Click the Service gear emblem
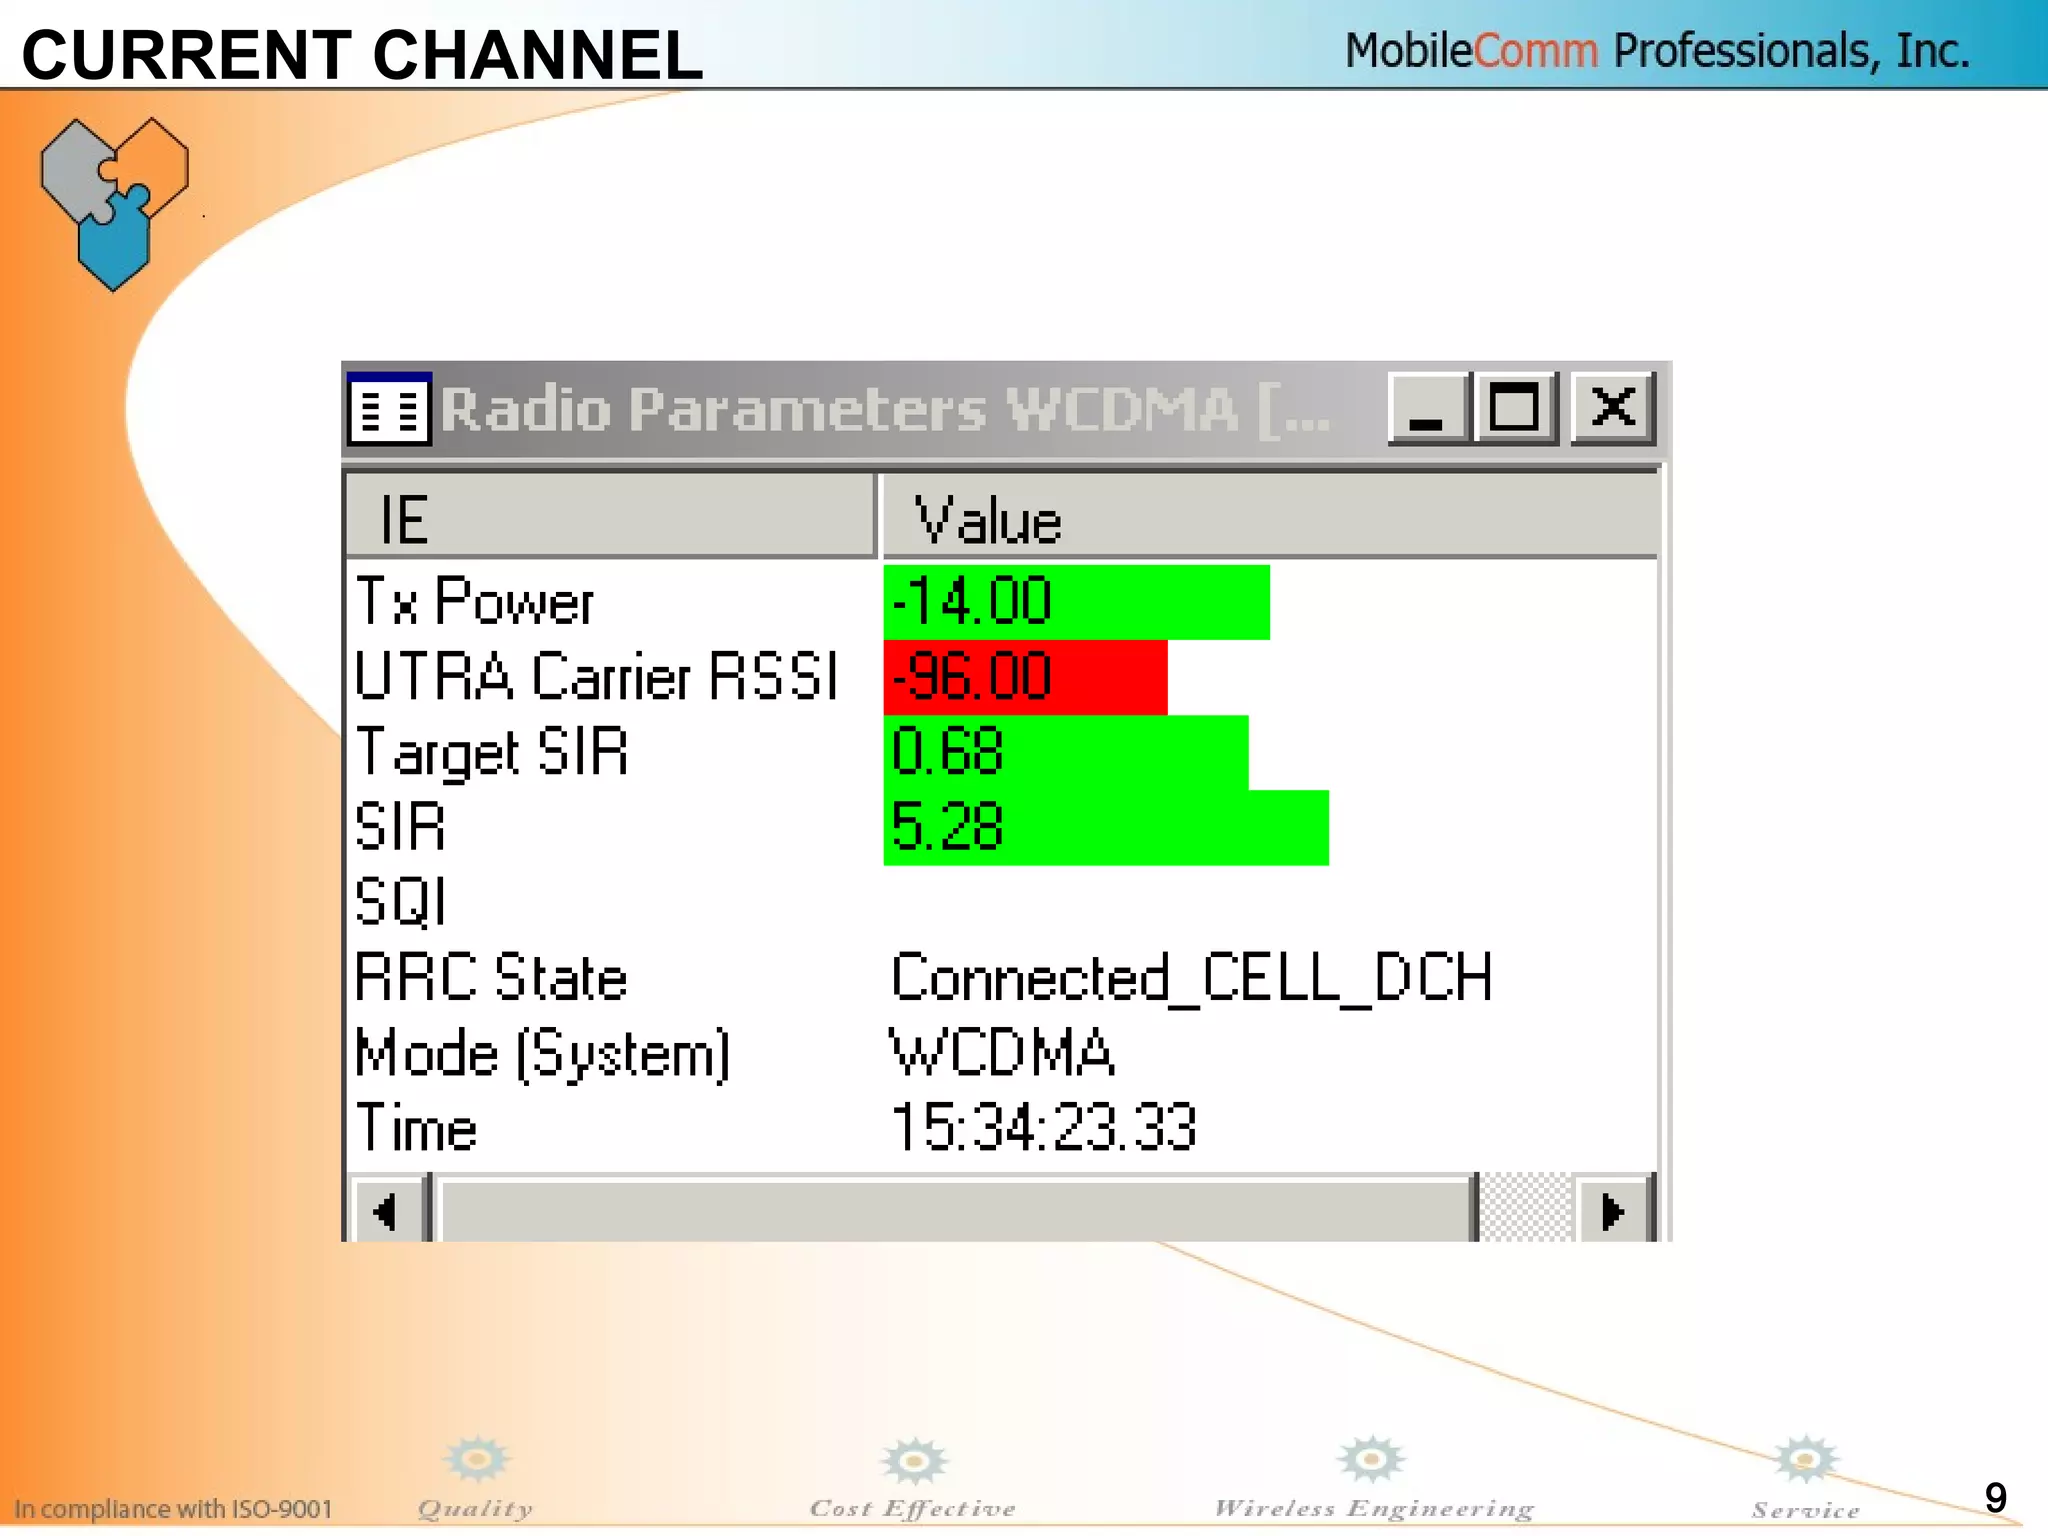The image size is (2048, 1536). coord(1805,1461)
